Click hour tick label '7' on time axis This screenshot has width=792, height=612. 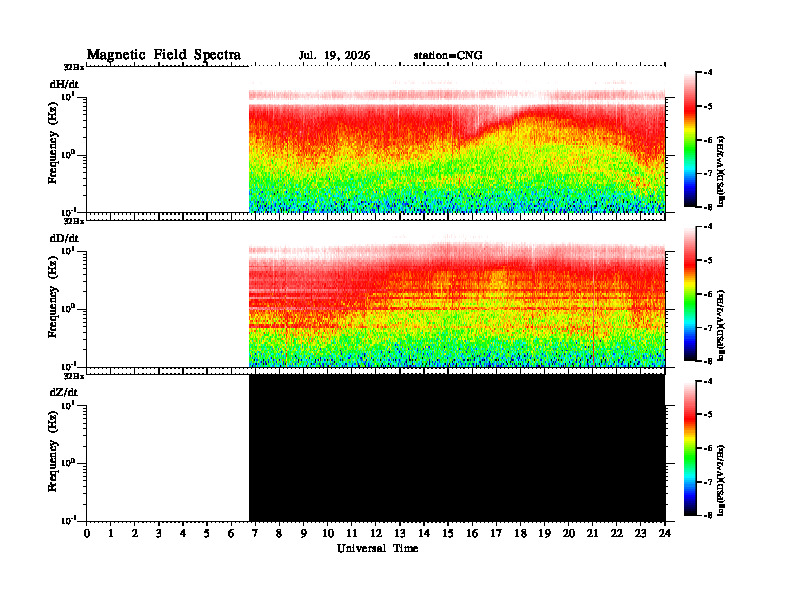pyautogui.click(x=256, y=534)
